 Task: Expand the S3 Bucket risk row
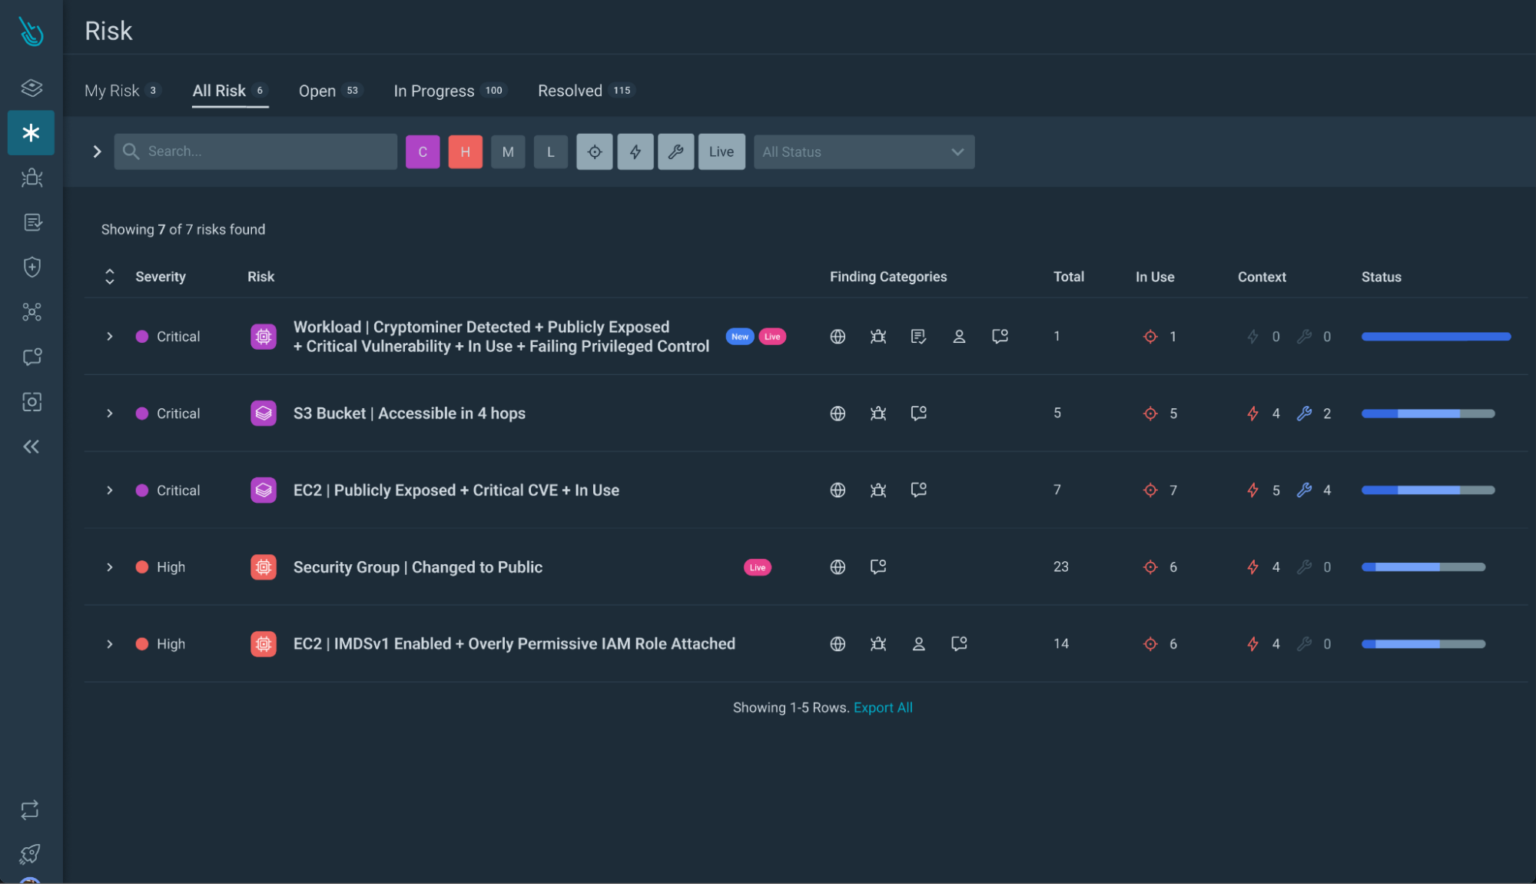[x=109, y=413]
